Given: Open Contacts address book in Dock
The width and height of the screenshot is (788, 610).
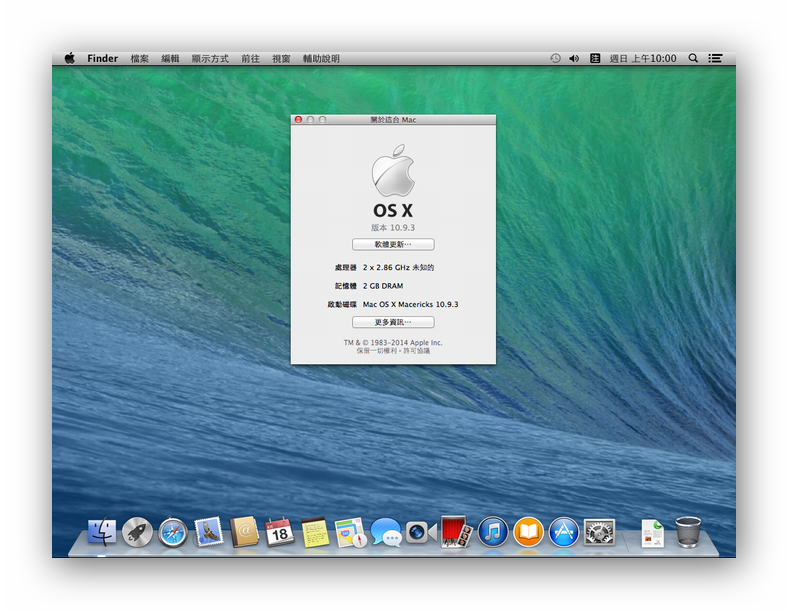Looking at the screenshot, I should [244, 532].
